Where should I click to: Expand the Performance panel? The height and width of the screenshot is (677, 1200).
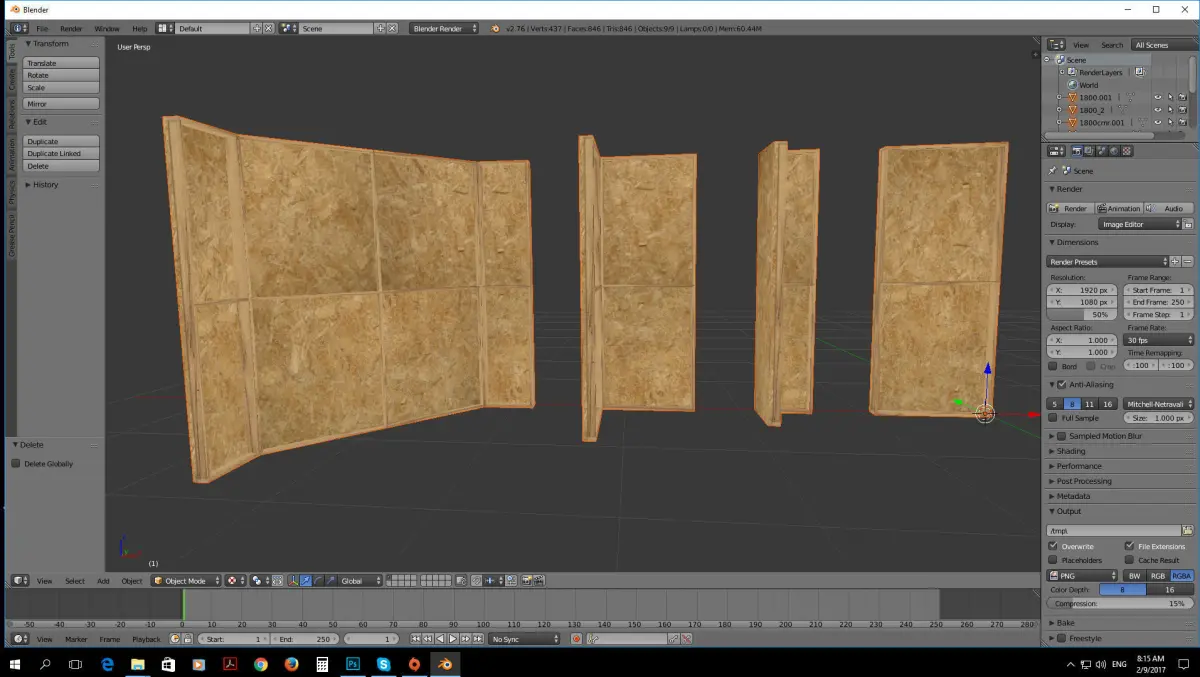(1079, 466)
